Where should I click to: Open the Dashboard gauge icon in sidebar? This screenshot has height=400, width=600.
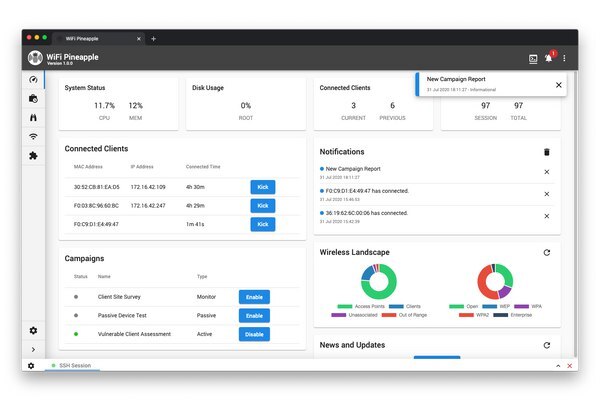[33, 80]
